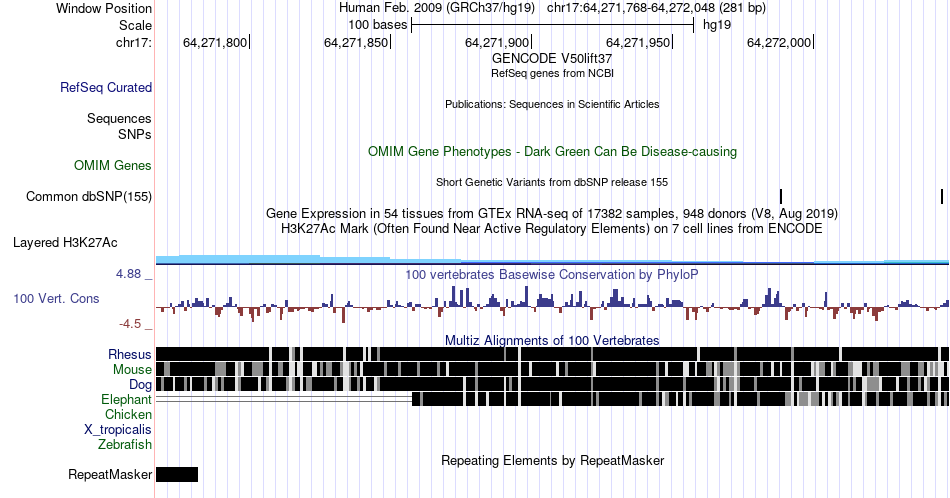
Task: Click the -4.5 PhyloP lower scale value
Action: [x=130, y=324]
